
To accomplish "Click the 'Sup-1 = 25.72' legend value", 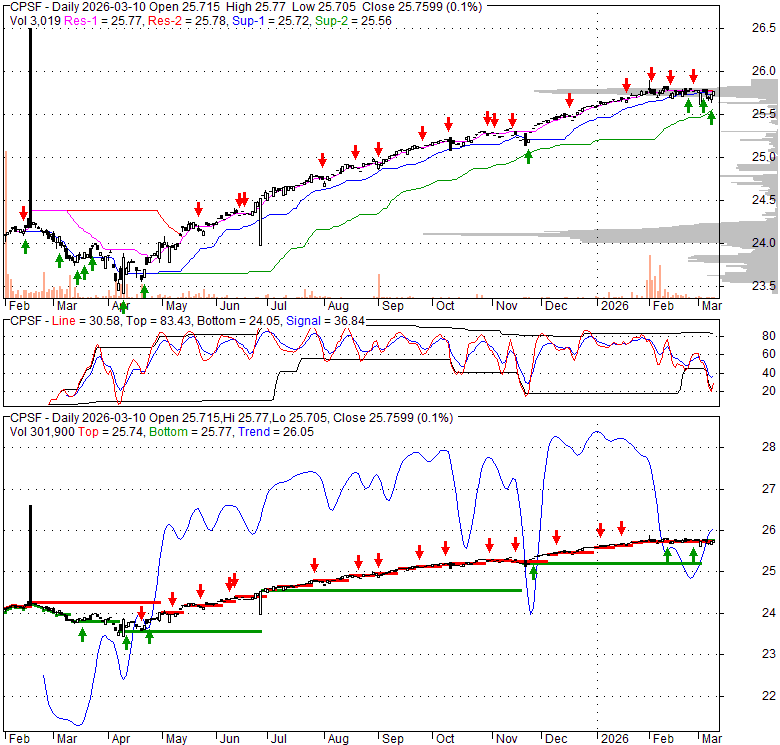I will [272, 21].
